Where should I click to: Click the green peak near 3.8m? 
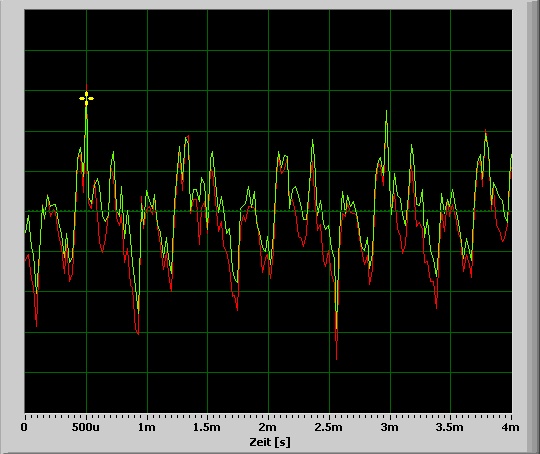click(x=486, y=135)
